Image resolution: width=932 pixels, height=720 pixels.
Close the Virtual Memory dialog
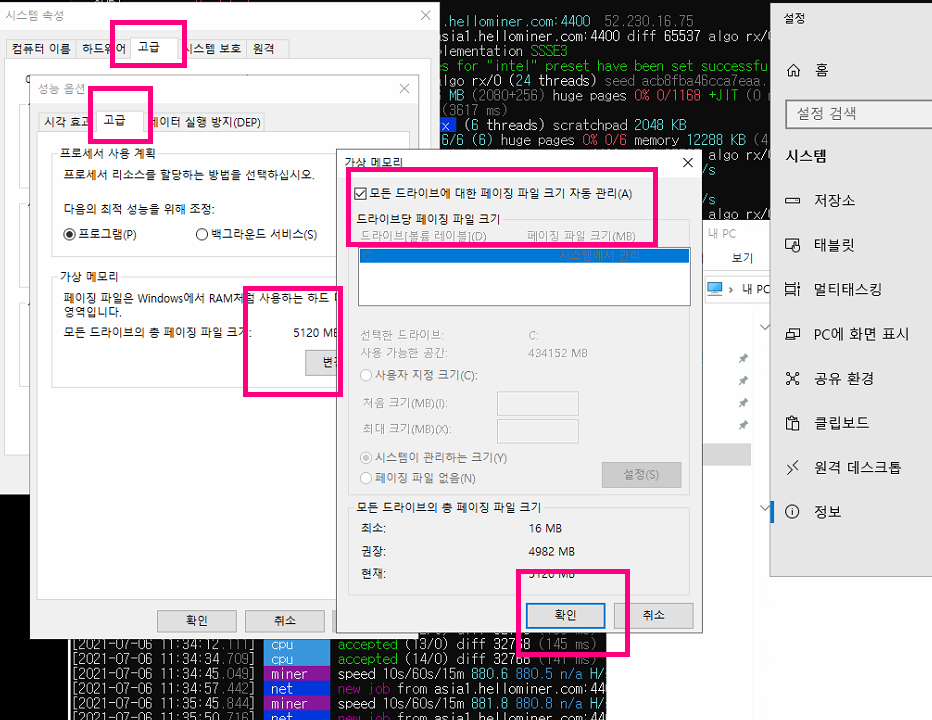coord(688,162)
